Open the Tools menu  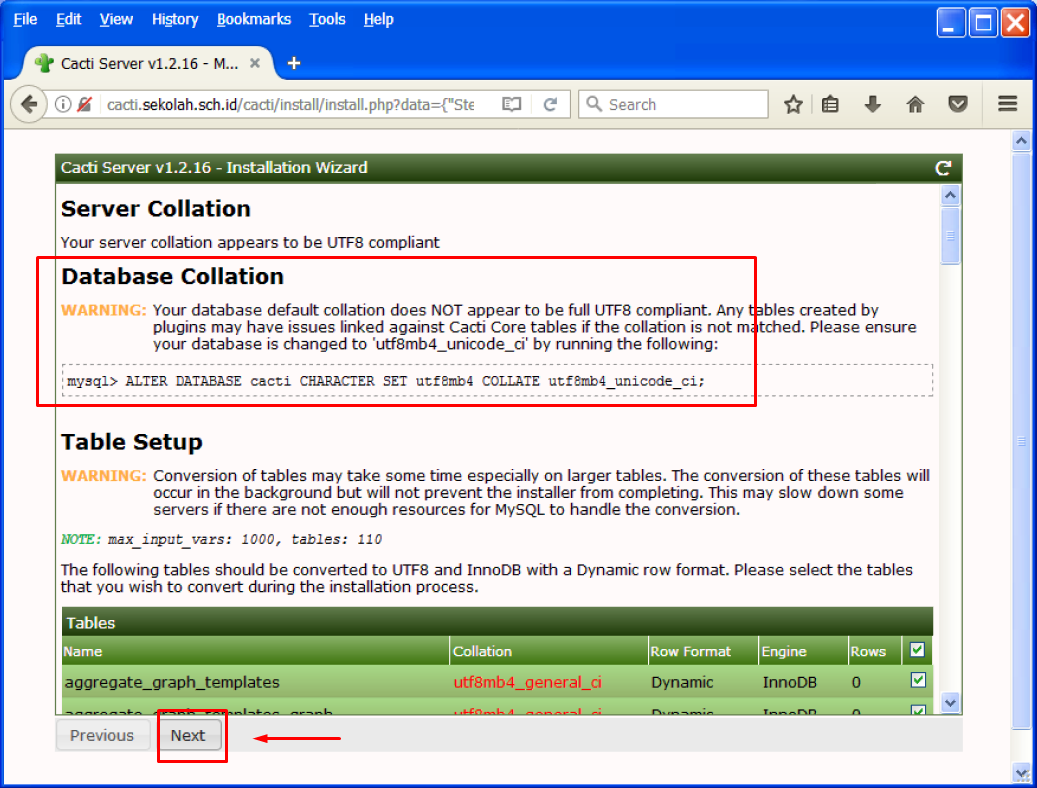(x=327, y=19)
